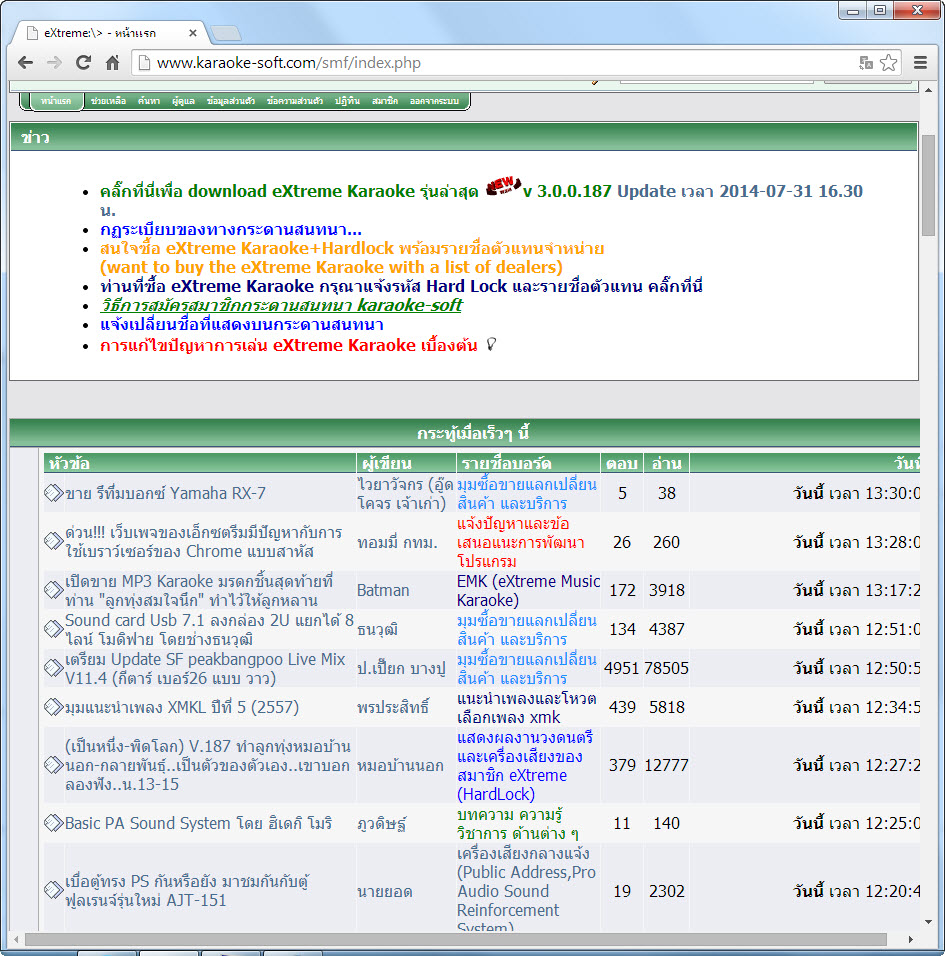Click the post icon beside Basic PA topic

pyautogui.click(x=54, y=823)
